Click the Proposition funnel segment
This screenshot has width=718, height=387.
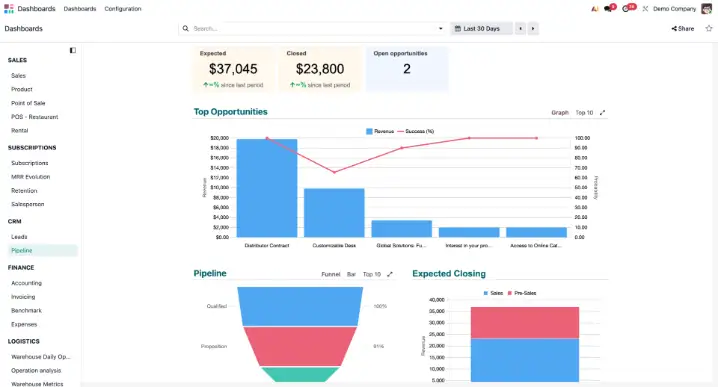coord(300,346)
